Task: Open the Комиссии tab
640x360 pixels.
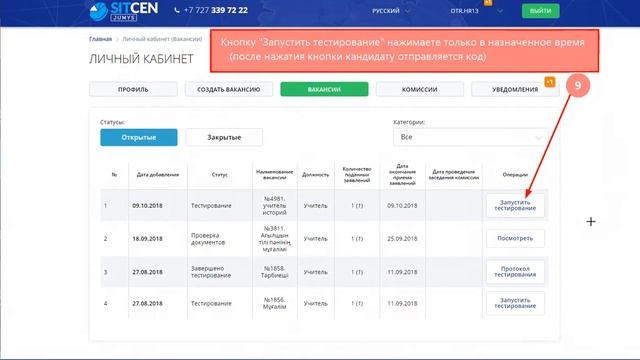Action: [x=420, y=89]
